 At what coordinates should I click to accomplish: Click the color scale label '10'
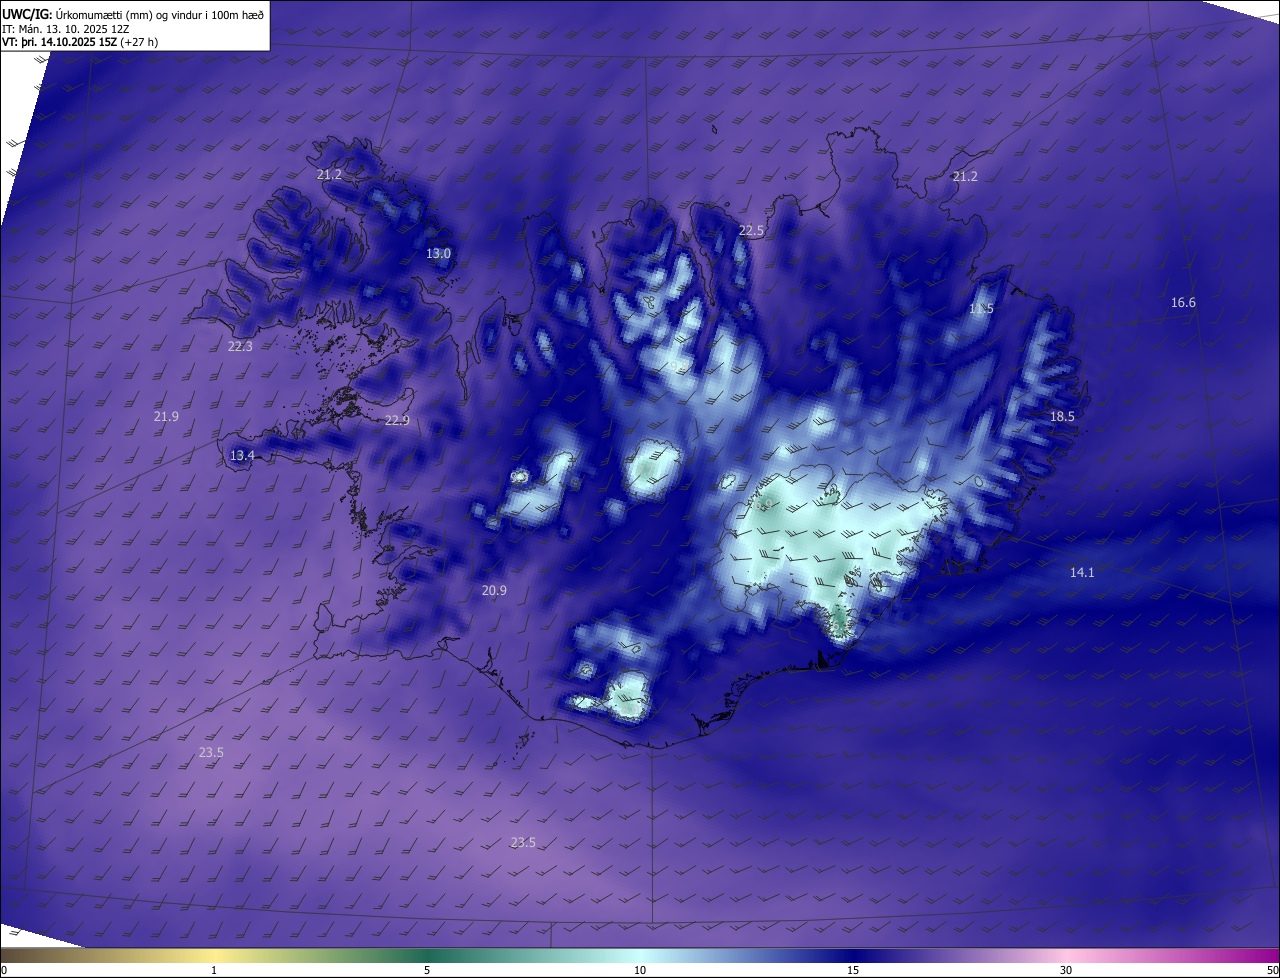pos(640,970)
